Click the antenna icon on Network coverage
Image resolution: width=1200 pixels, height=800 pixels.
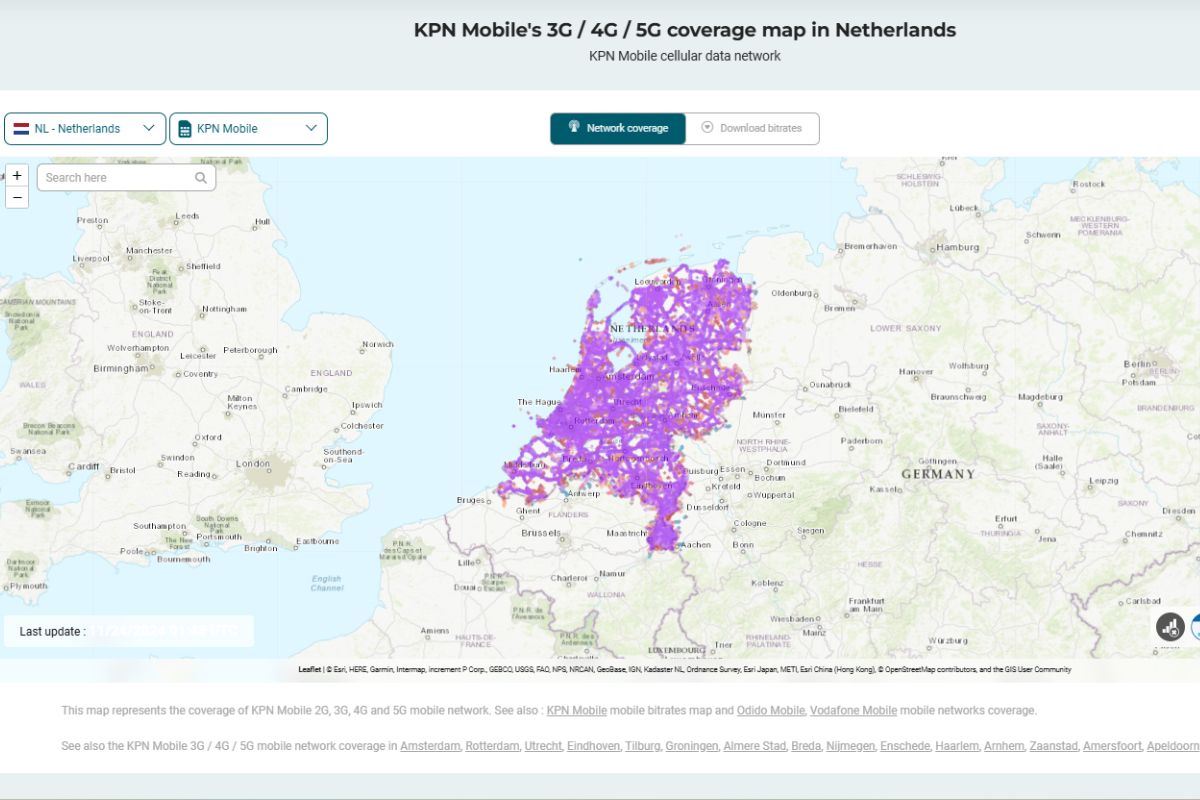click(575, 127)
